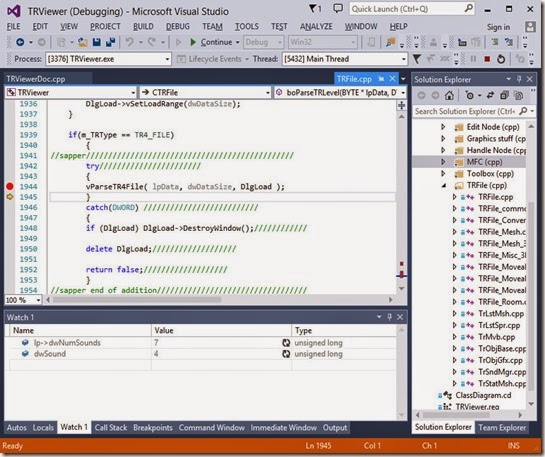545x457 pixels.
Task: Click the refresh icon for dwSound value
Action: coord(286,354)
